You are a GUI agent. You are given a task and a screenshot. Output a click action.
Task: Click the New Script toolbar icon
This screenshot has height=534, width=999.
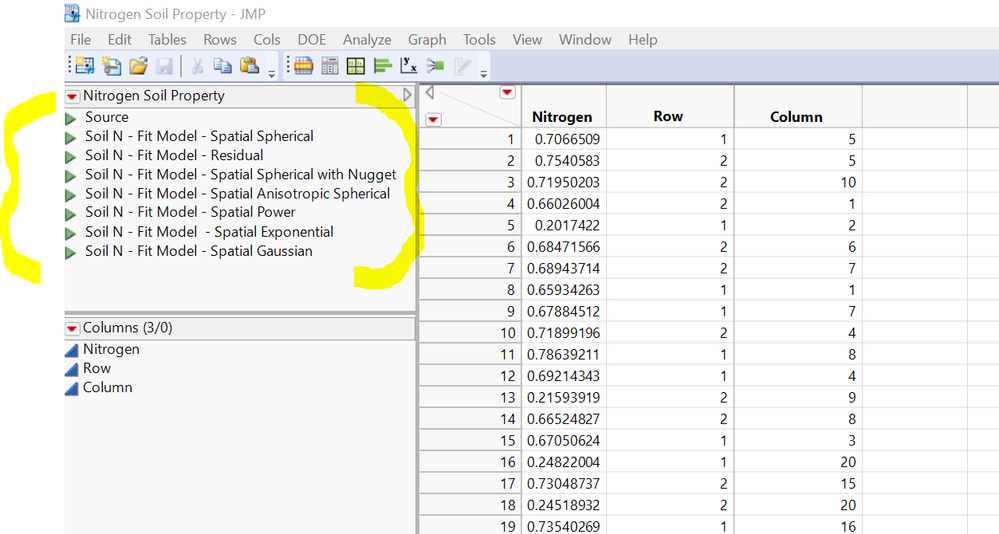[x=111, y=66]
